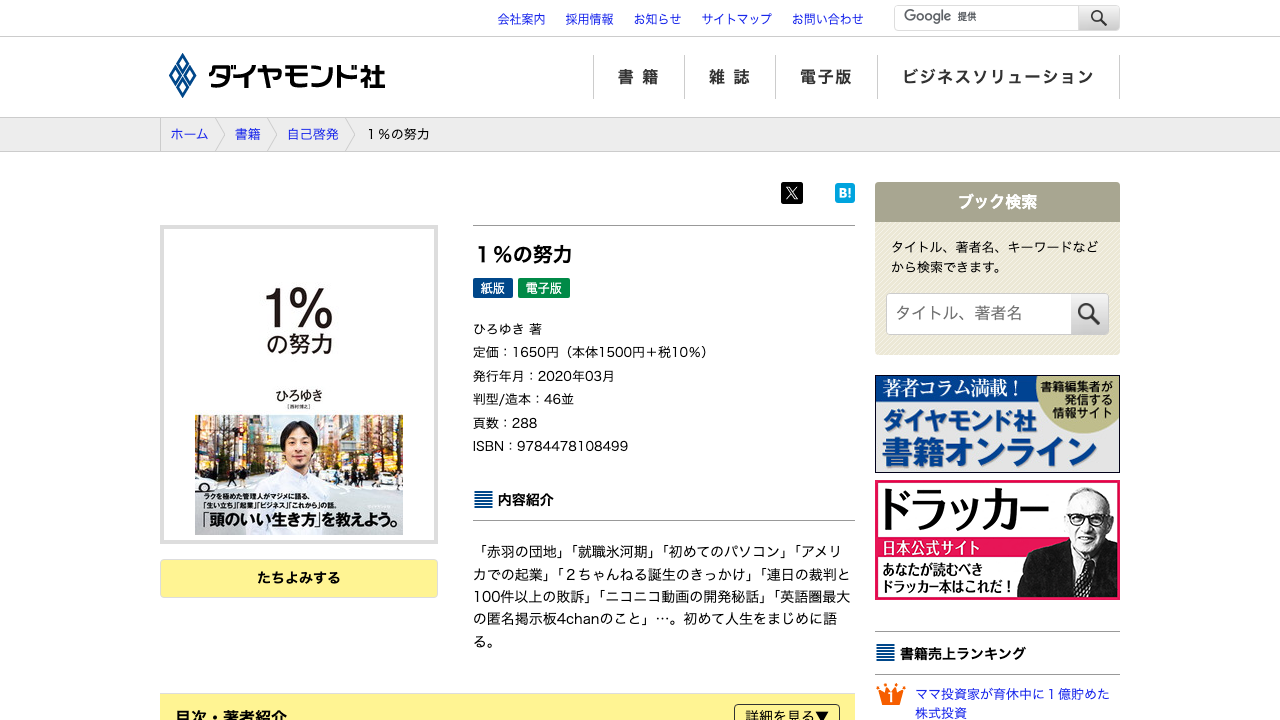Open the お問い合わせ link
The height and width of the screenshot is (720, 1280).
click(827, 19)
